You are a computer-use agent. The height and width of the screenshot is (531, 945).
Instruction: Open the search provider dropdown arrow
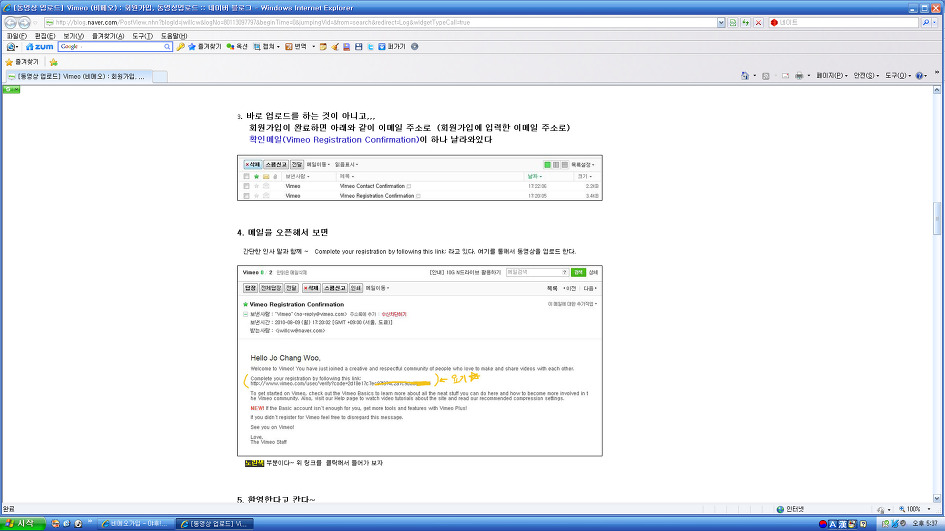click(935, 22)
